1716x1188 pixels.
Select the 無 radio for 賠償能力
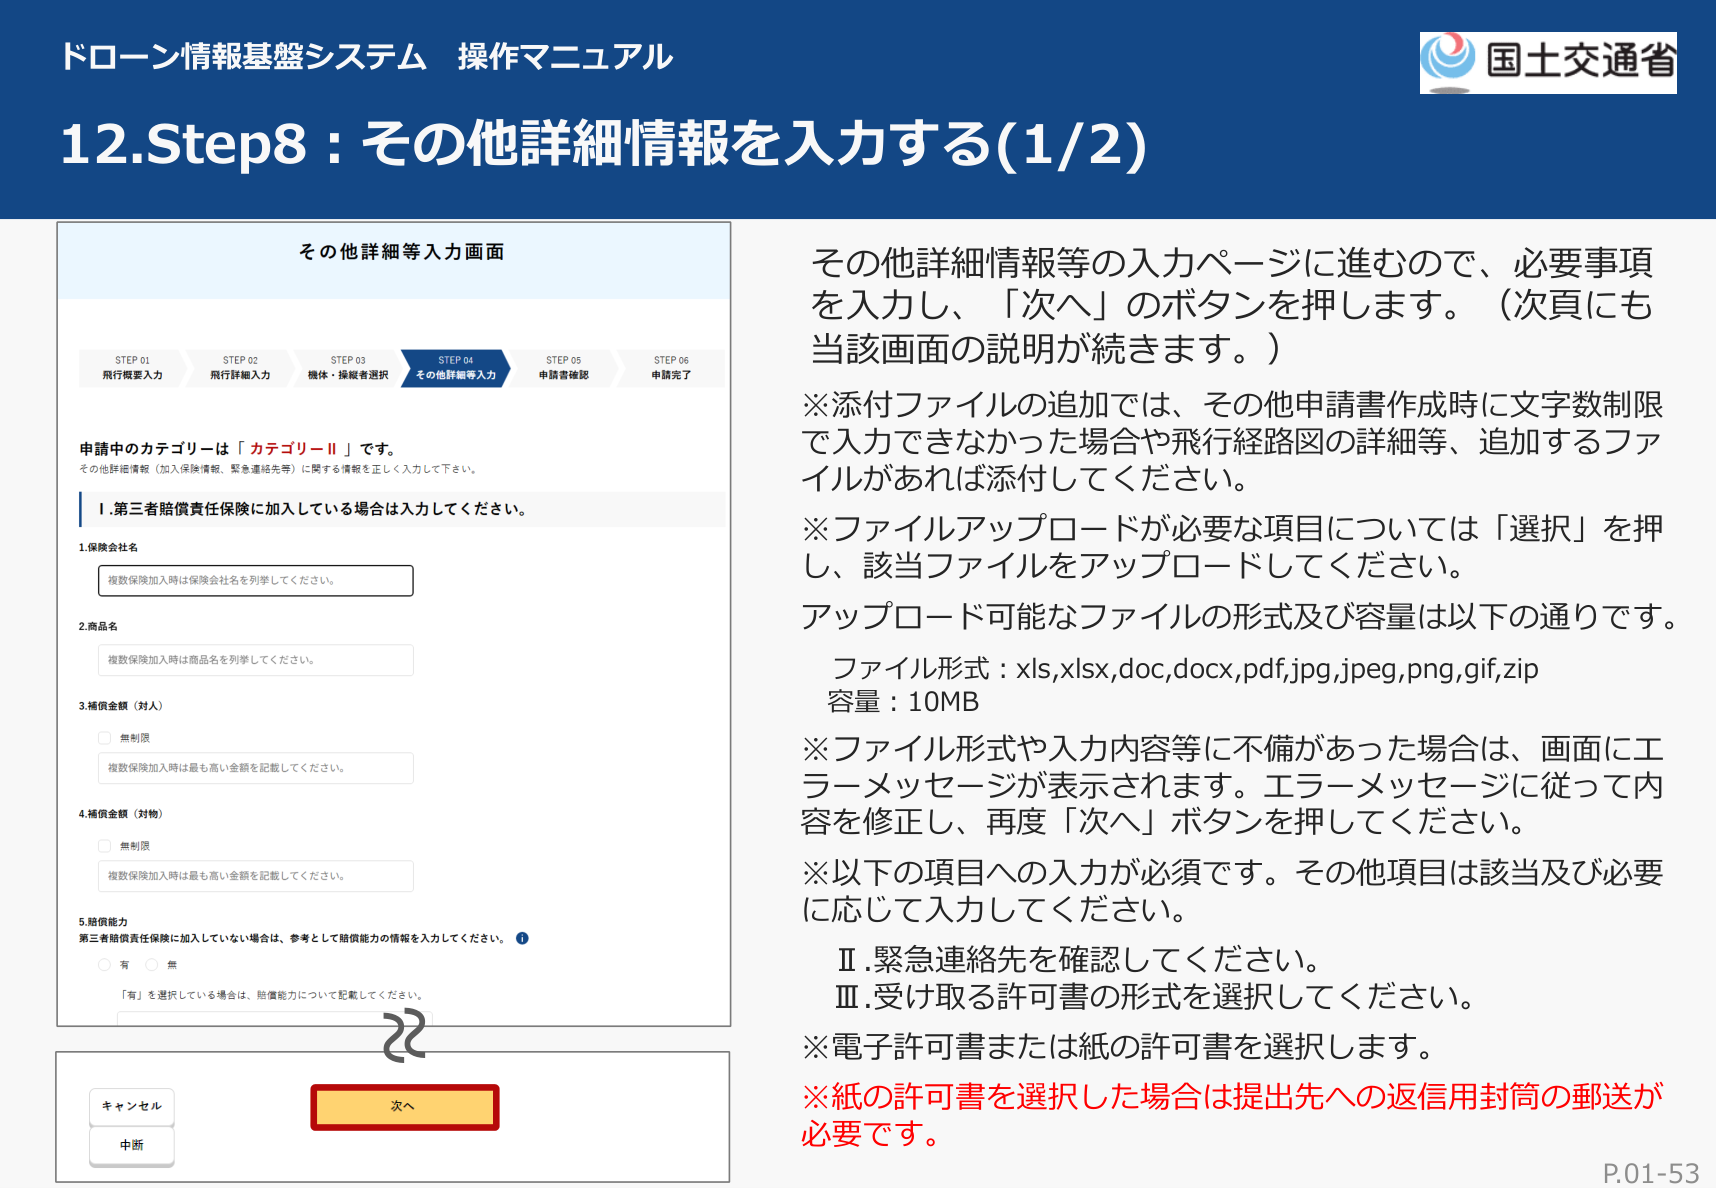(x=152, y=965)
